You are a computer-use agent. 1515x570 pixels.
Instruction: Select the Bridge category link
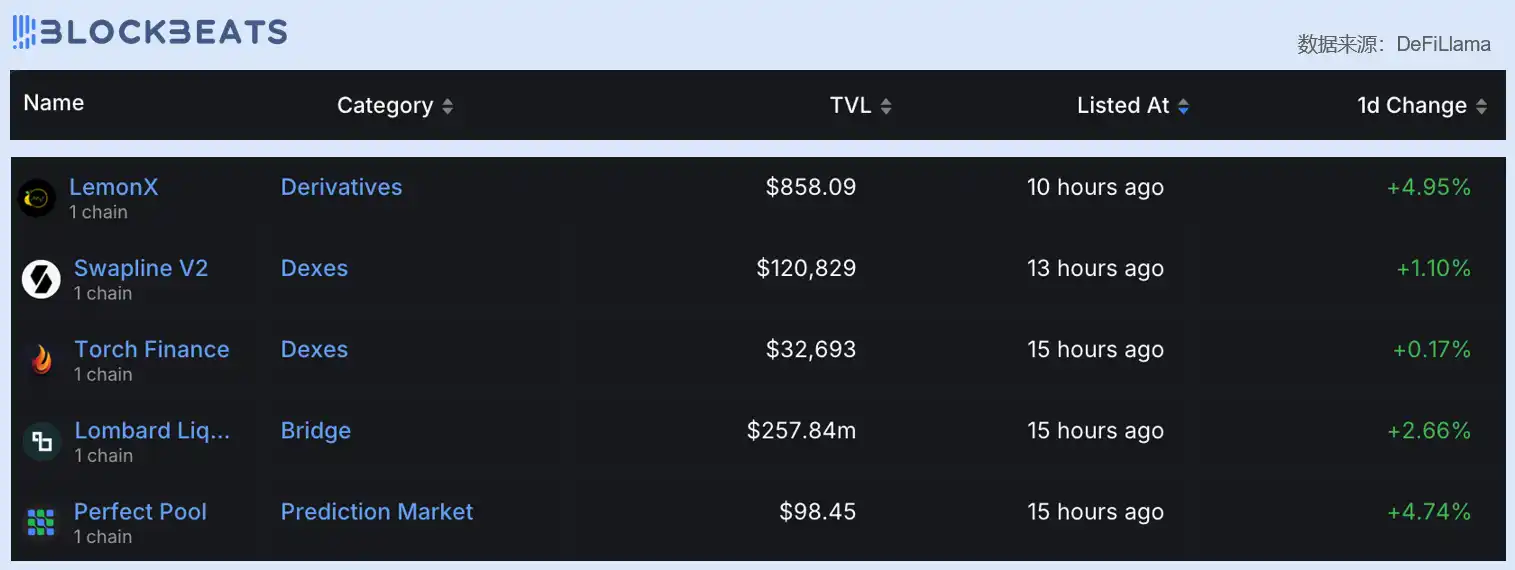tap(315, 430)
